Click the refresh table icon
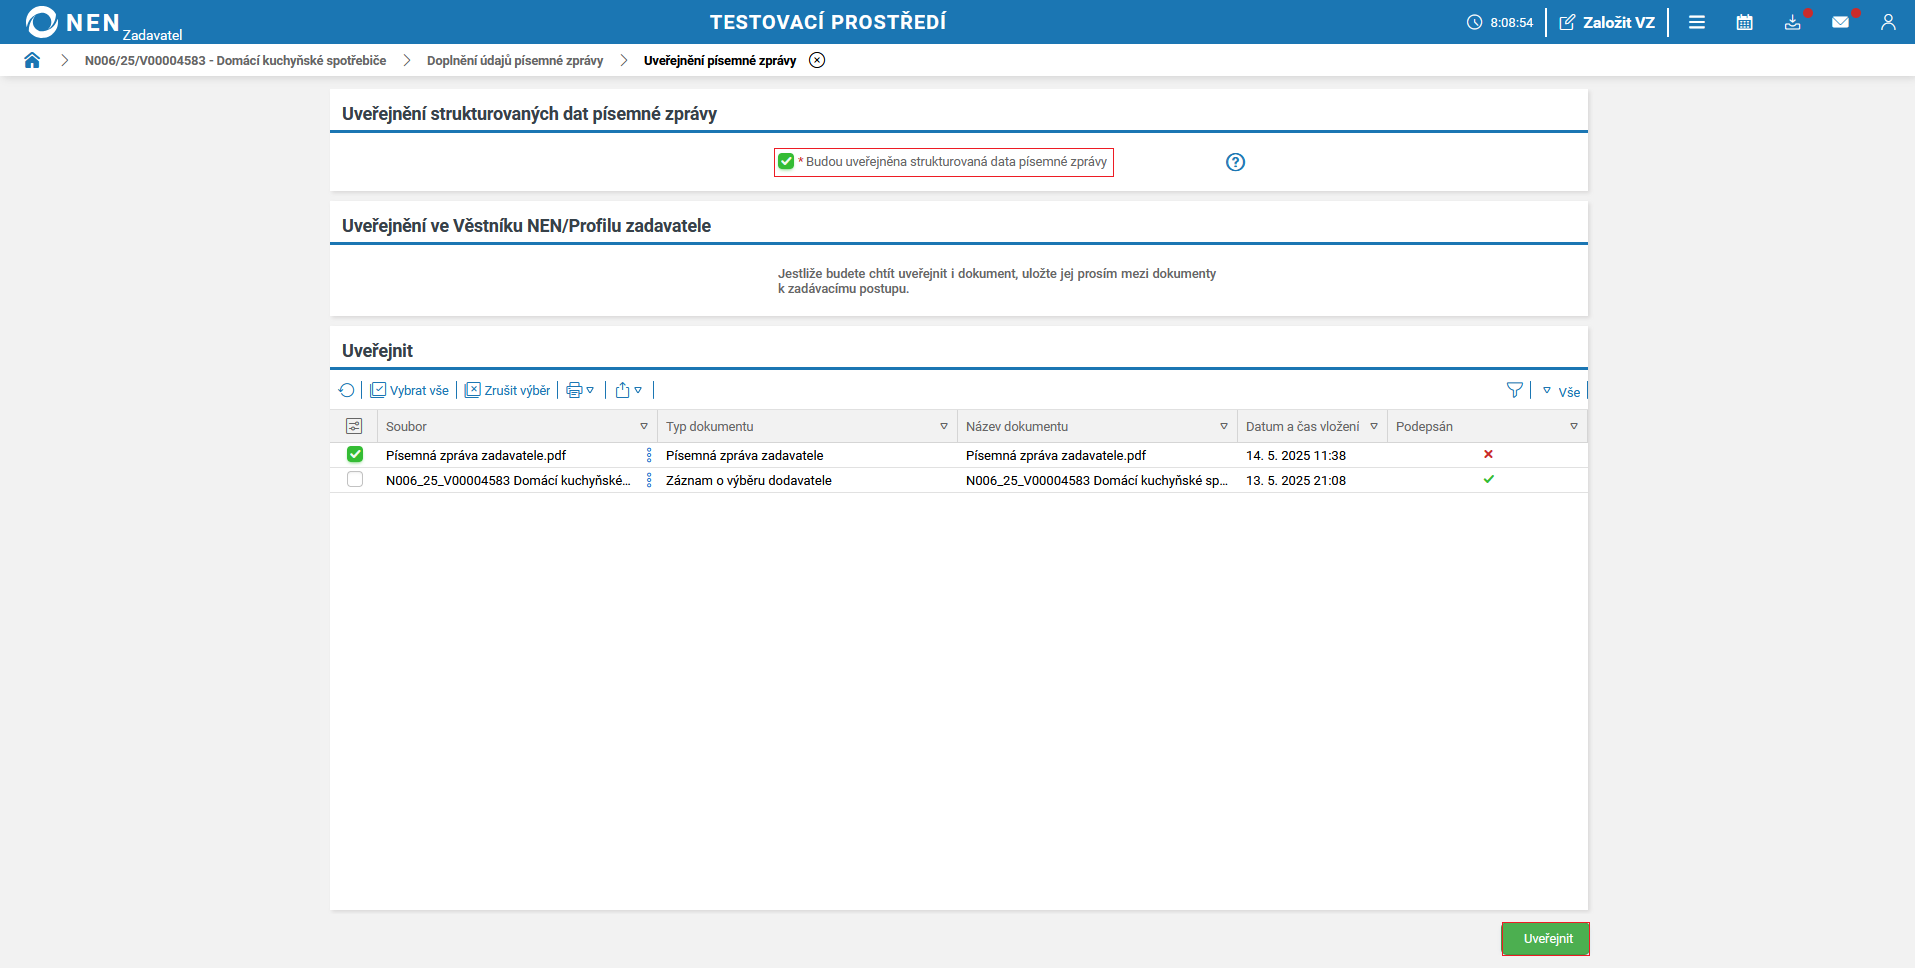 point(347,391)
